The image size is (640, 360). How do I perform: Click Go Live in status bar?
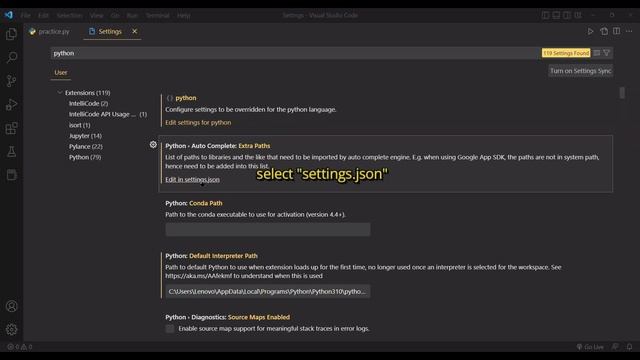590,347
